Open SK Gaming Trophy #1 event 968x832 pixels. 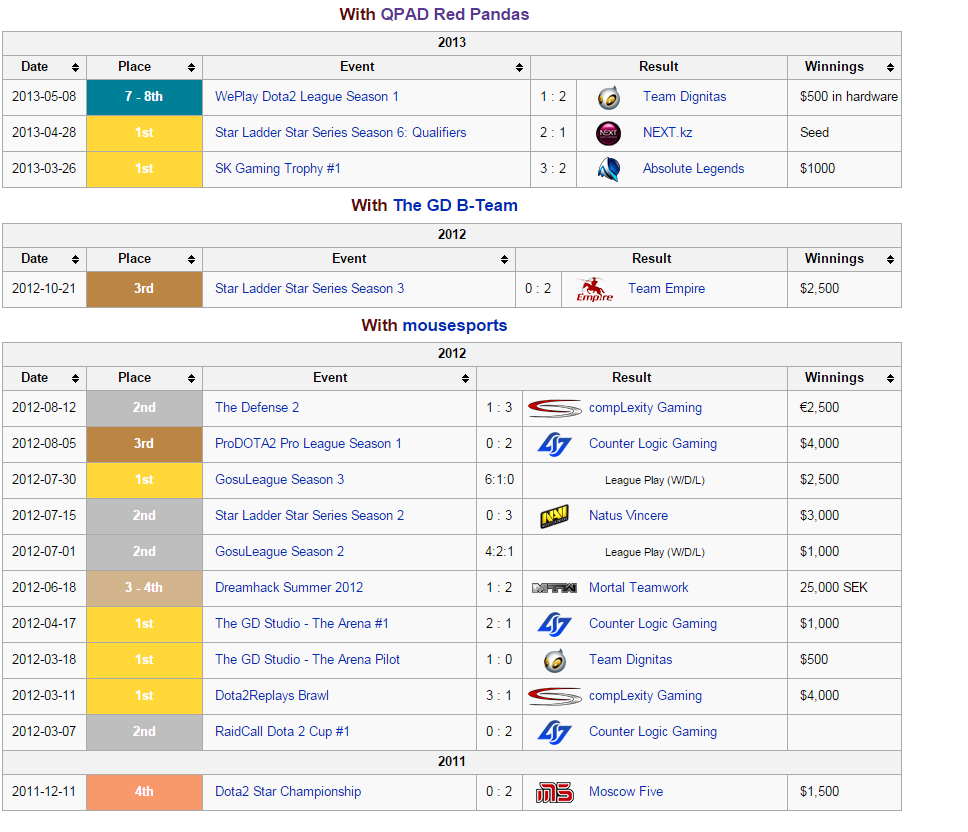pyautogui.click(x=278, y=168)
